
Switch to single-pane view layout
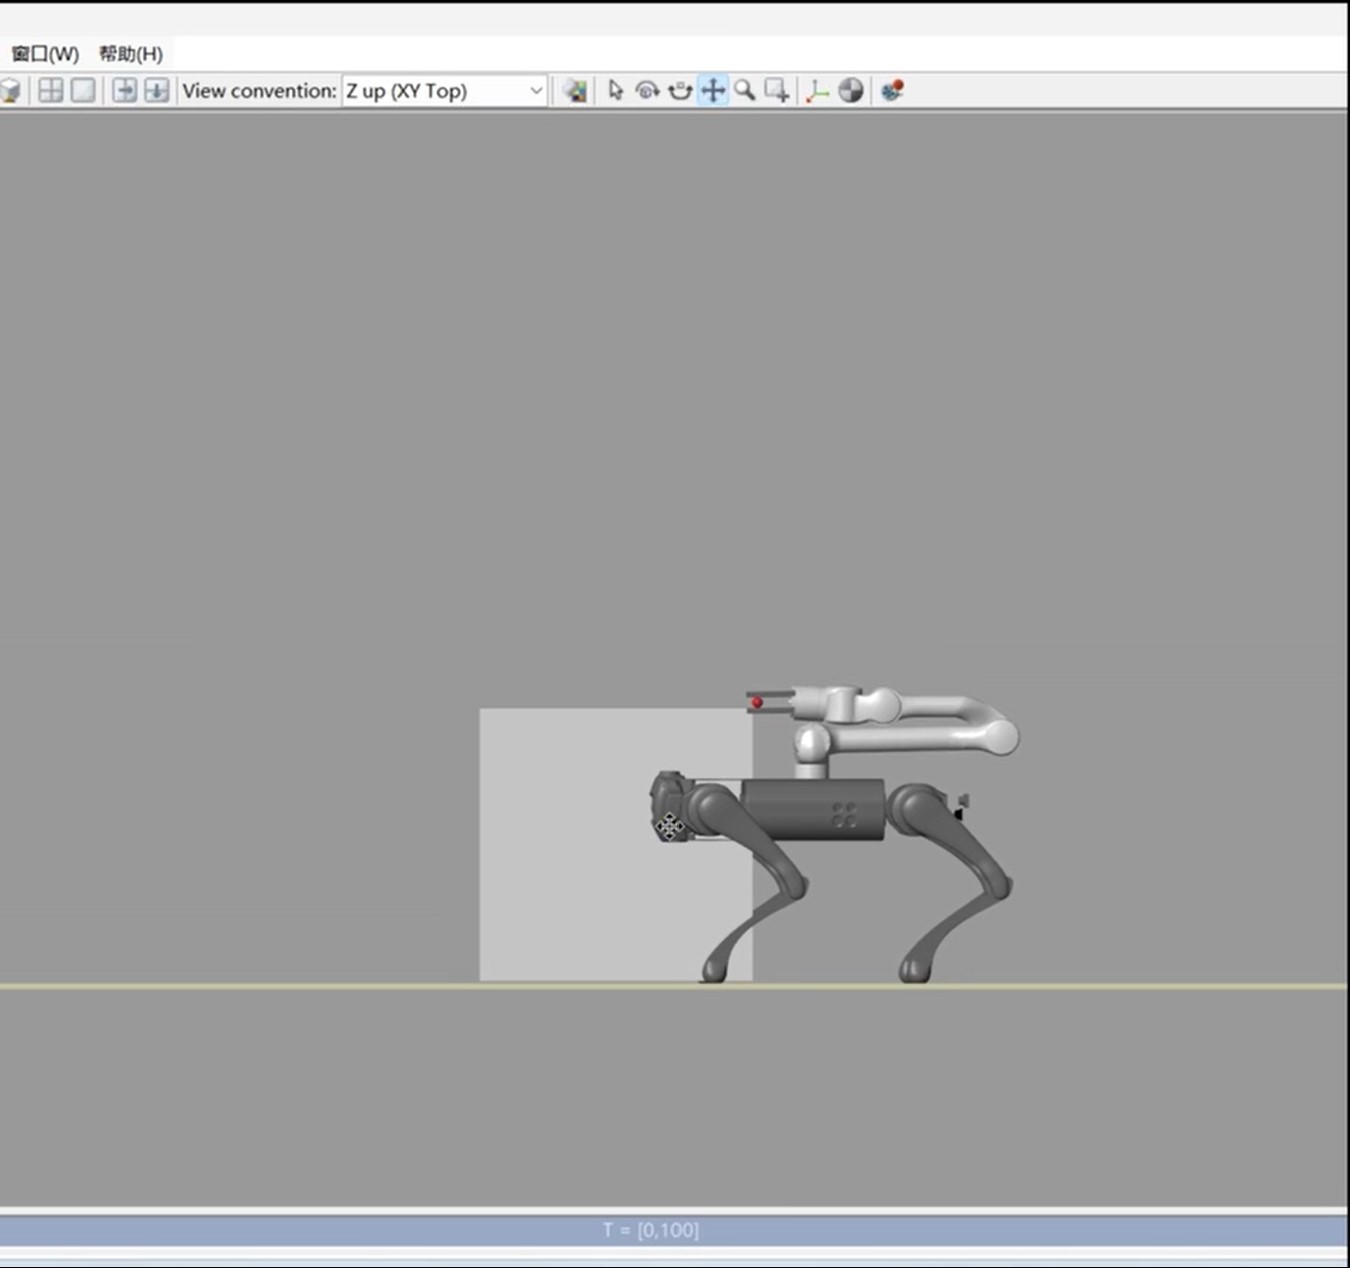pos(83,91)
